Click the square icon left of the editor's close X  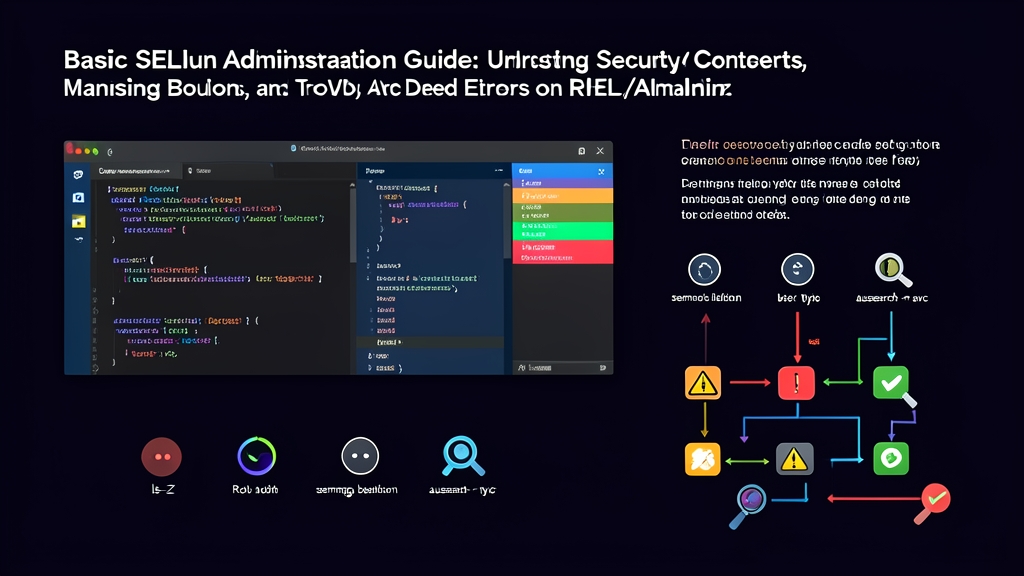coord(581,151)
